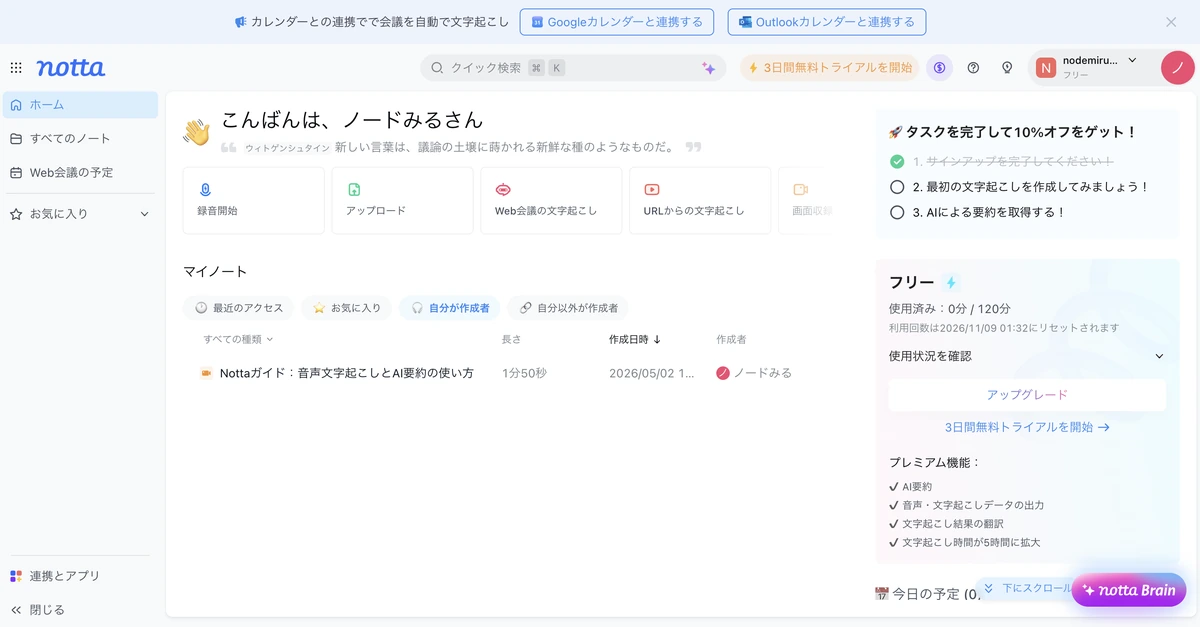The image size is (1200, 627).
Task: Click the アップグレード button
Action: pyautogui.click(x=1027, y=395)
